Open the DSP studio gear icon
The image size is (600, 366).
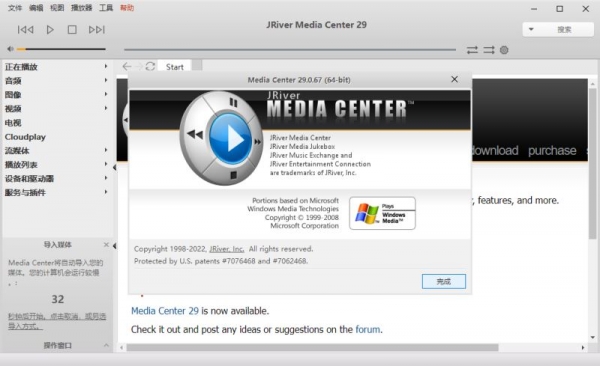(x=504, y=50)
